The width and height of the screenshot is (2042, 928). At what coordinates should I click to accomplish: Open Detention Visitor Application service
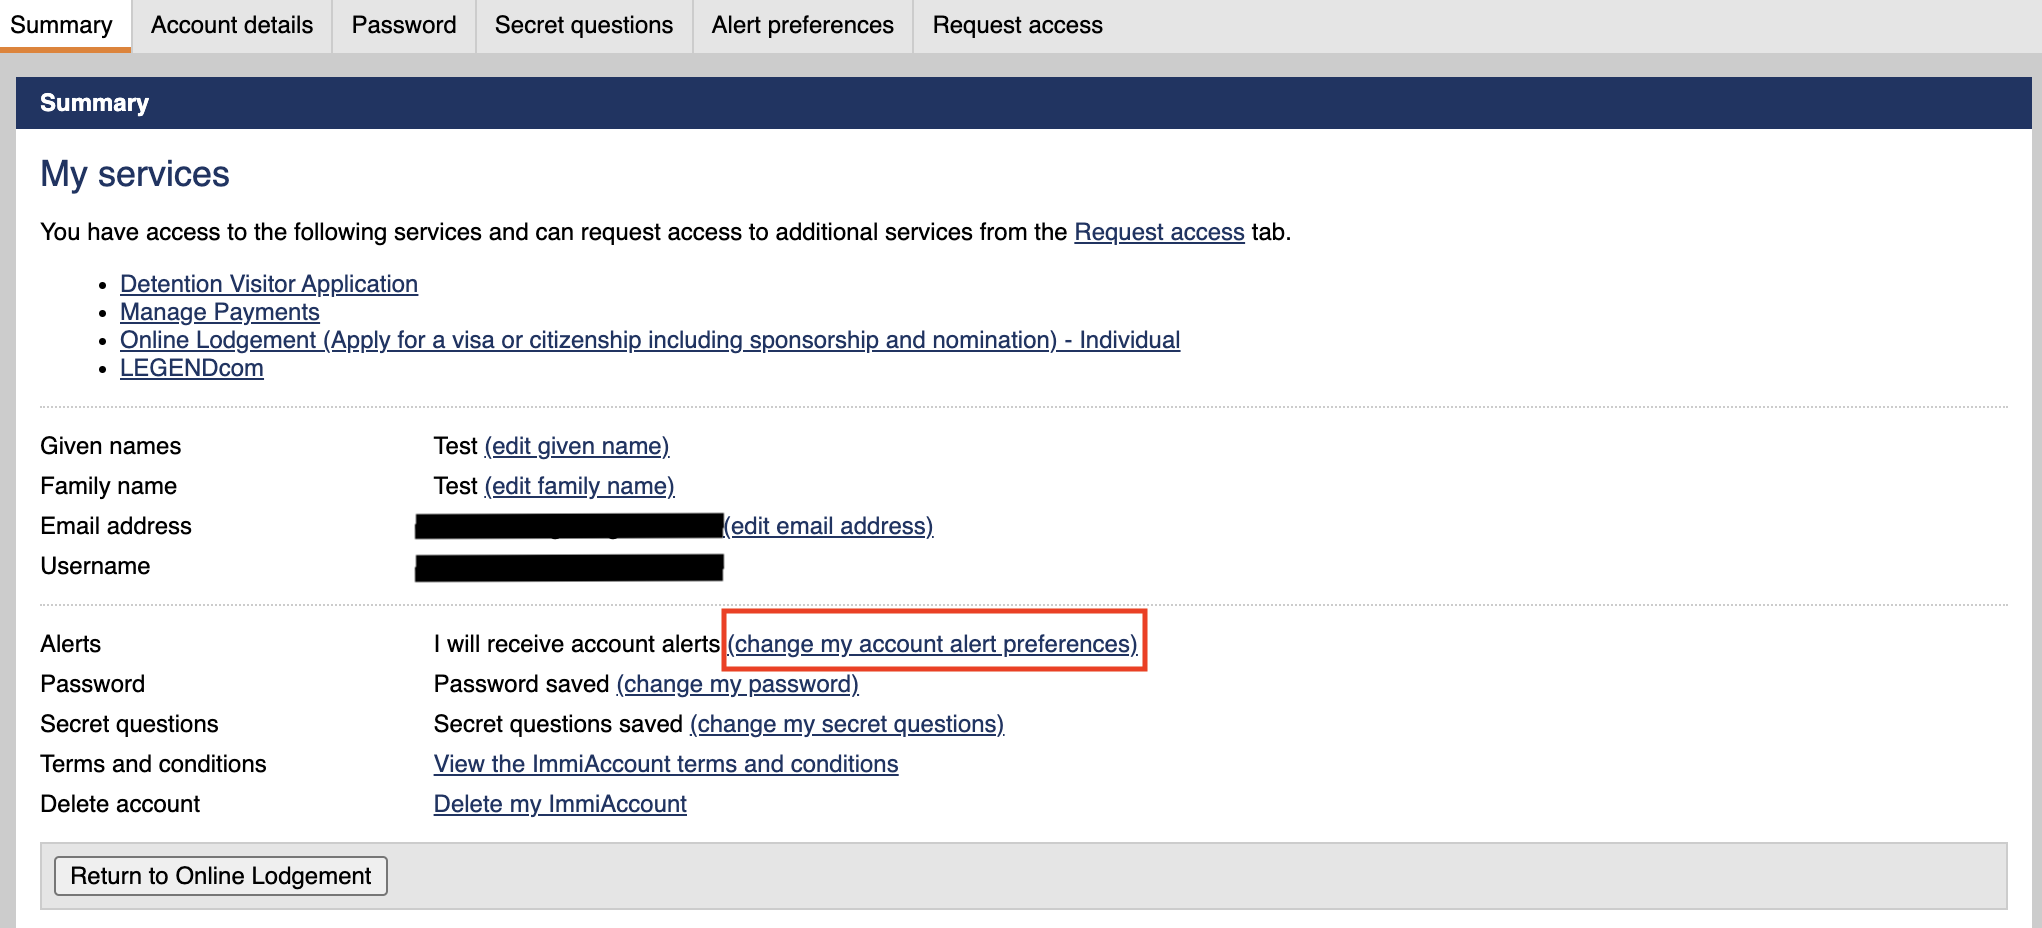click(x=269, y=284)
